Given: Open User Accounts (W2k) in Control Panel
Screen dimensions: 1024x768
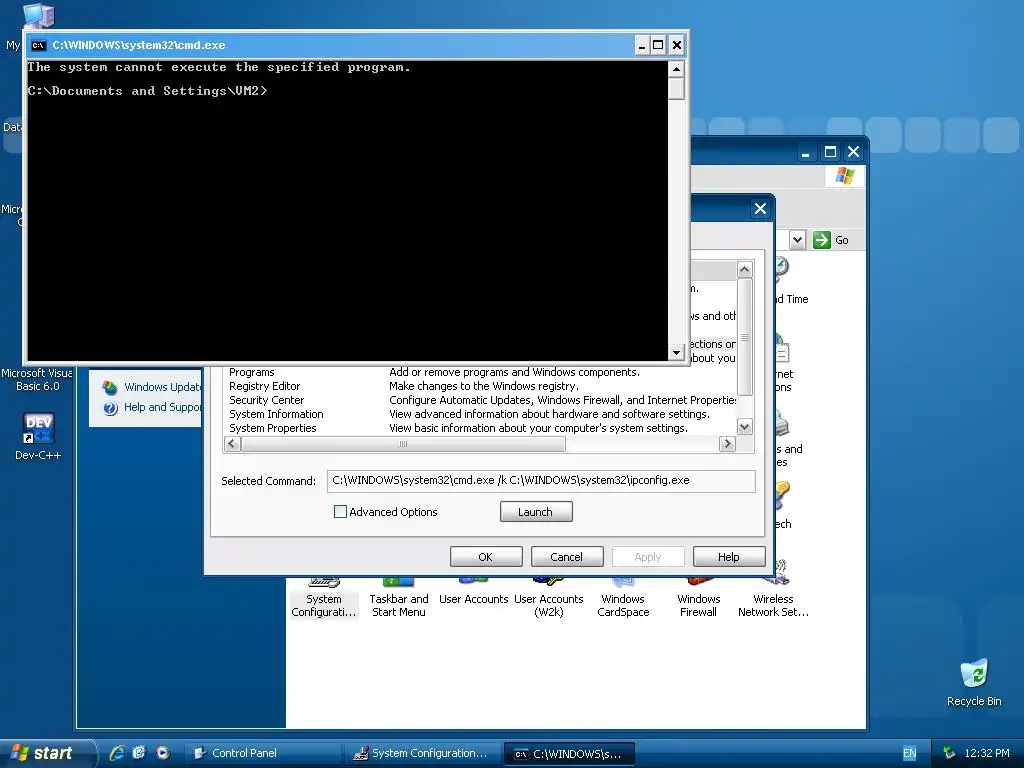Looking at the screenshot, I should point(549,599).
